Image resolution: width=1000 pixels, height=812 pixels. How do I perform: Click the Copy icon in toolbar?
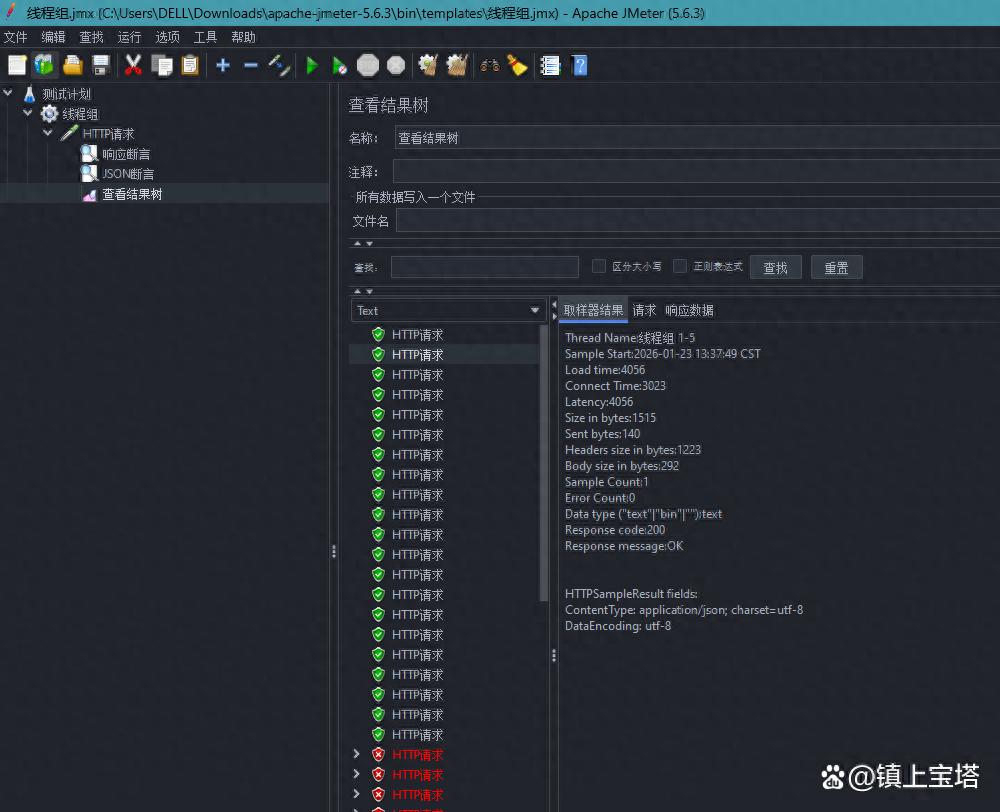[x=162, y=65]
